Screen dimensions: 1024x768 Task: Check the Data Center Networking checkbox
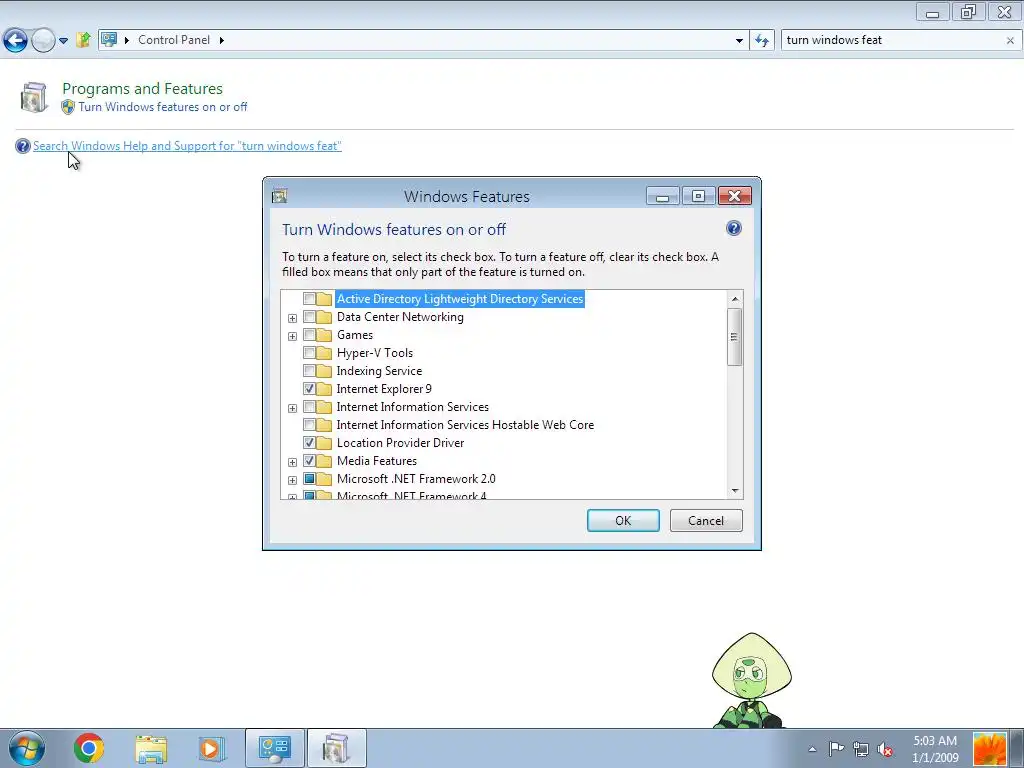(x=310, y=317)
